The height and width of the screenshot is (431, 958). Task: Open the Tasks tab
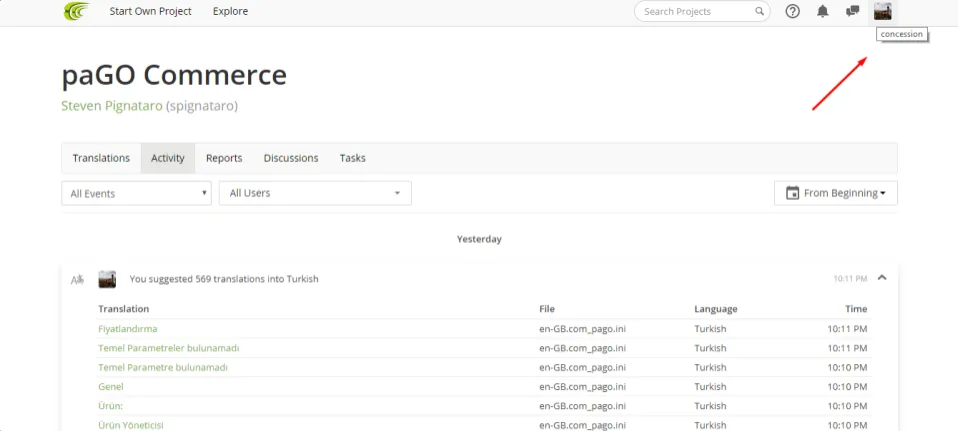pos(353,158)
